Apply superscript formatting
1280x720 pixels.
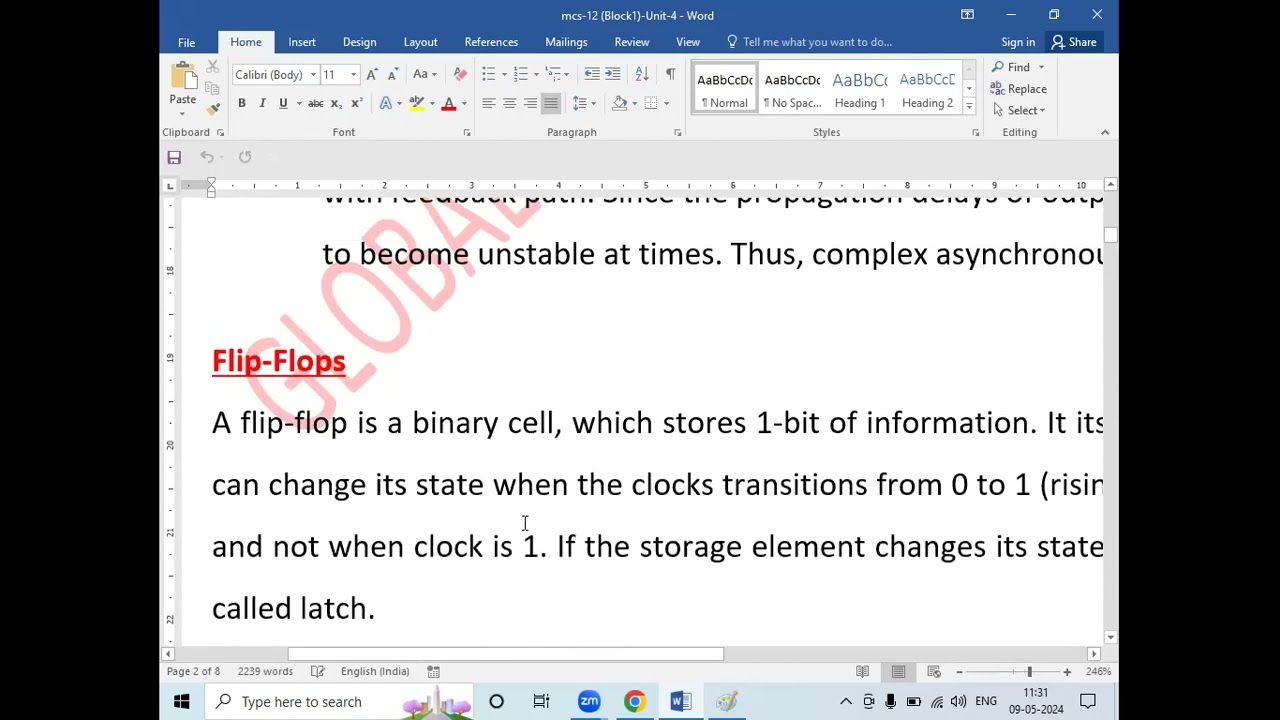point(357,104)
